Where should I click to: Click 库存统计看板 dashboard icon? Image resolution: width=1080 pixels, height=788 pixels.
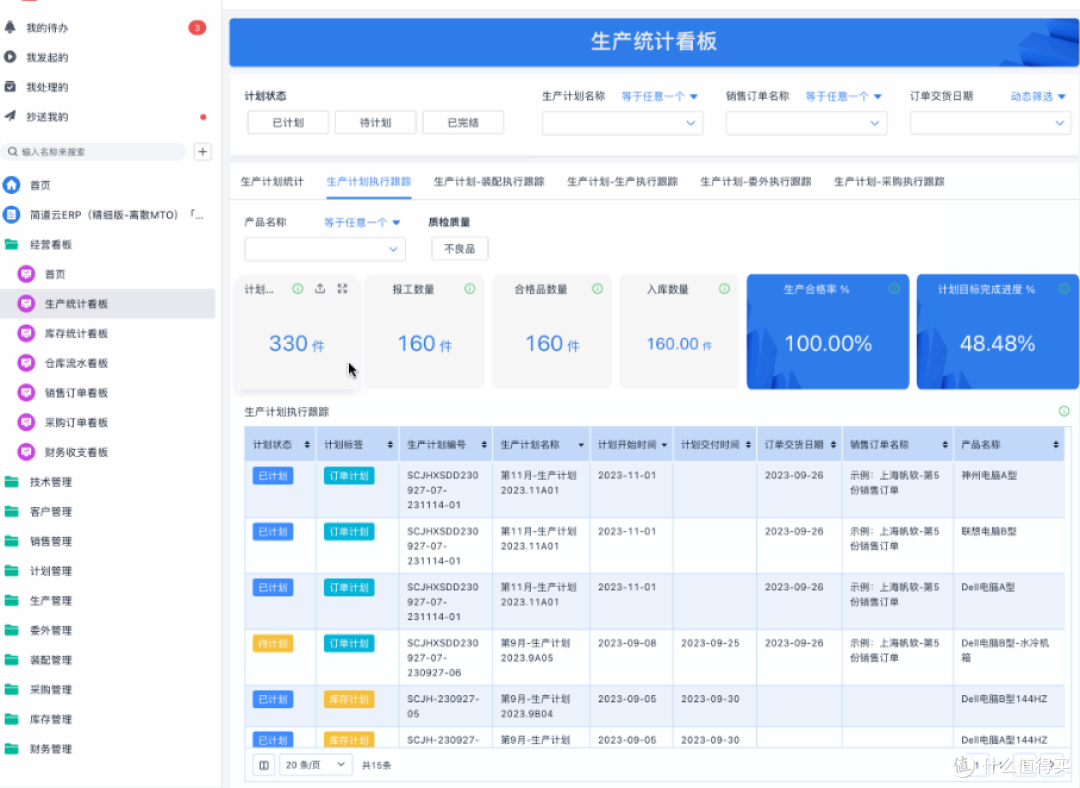coord(26,333)
